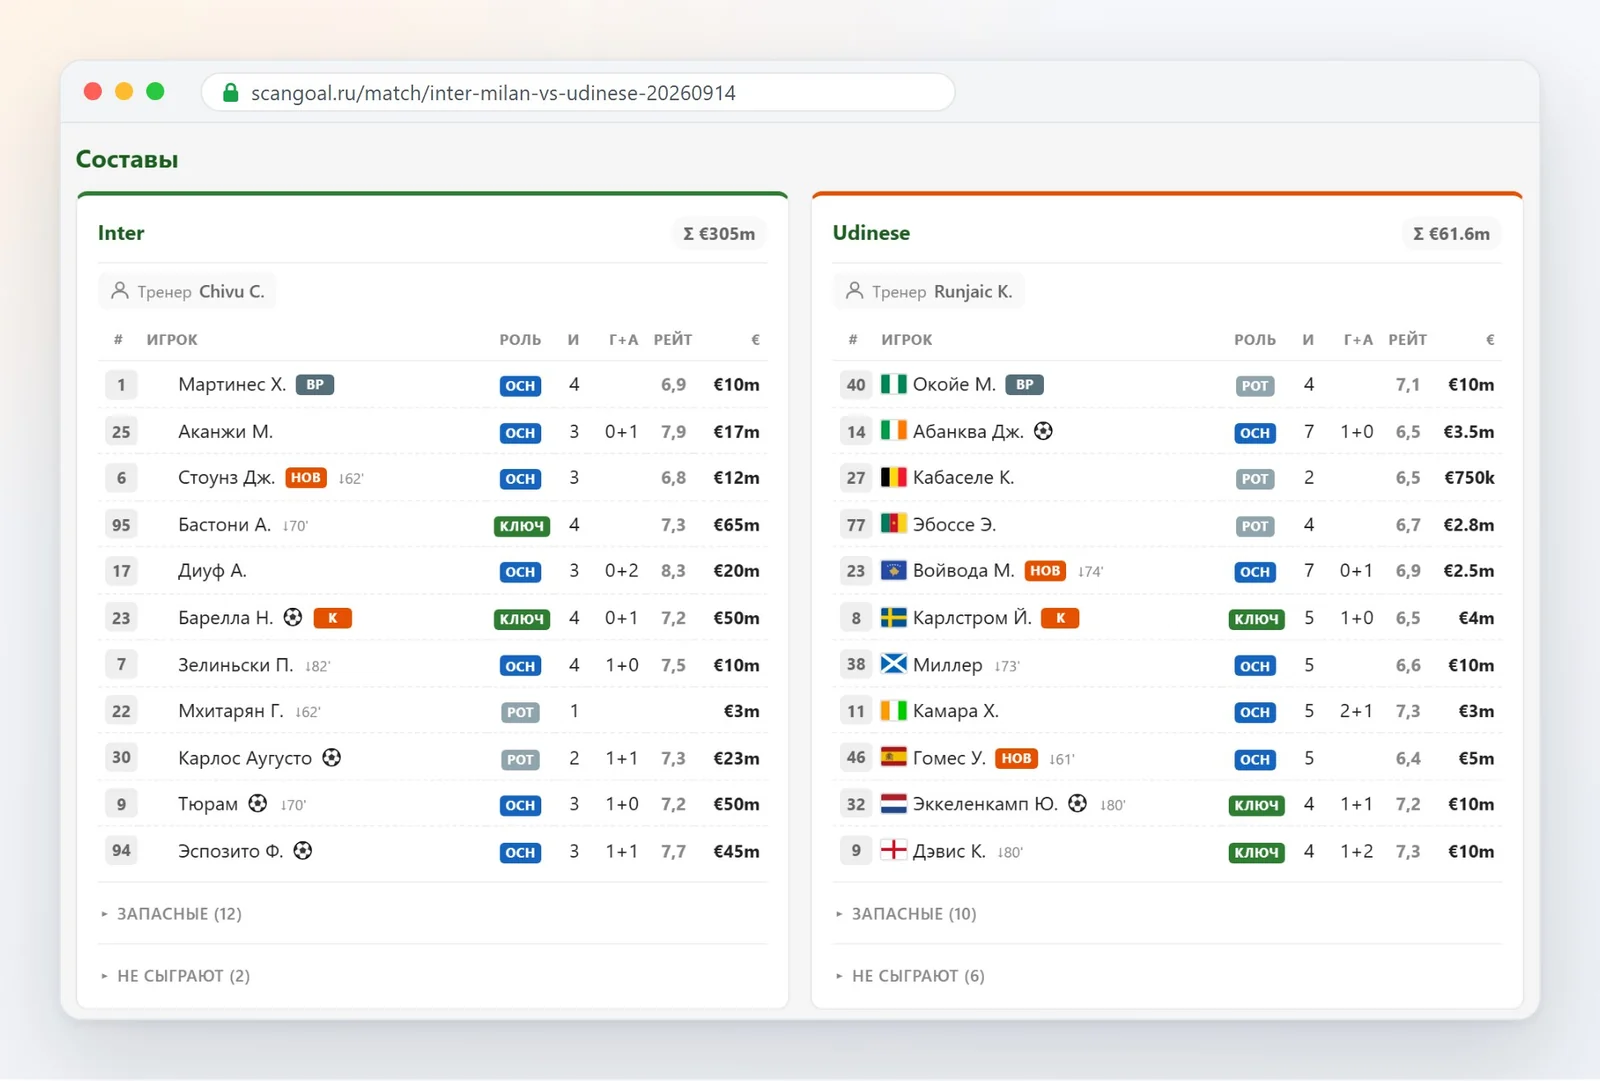Screen dimensions: 1600x1081
Task: Click the scangoal.ru URL address field
Action: [x=578, y=93]
